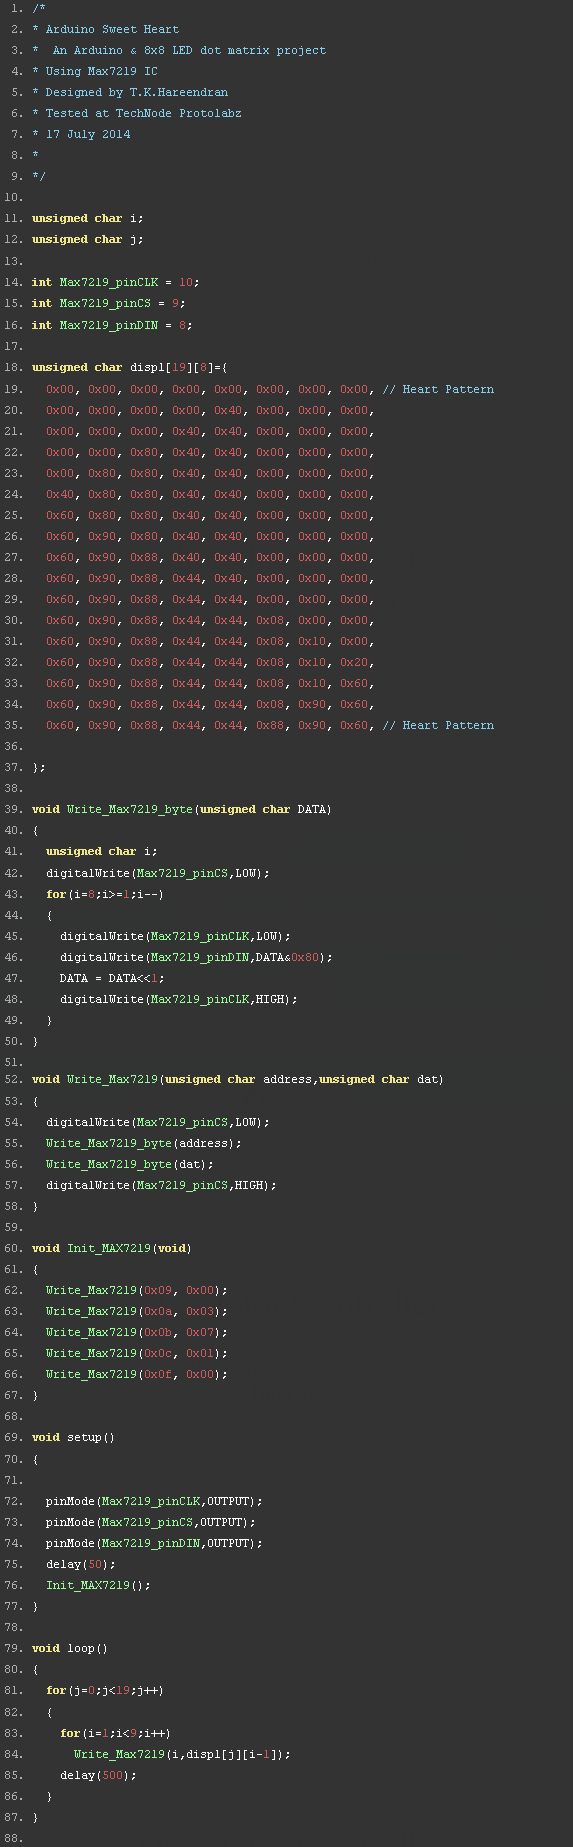
Task: Select "Write_Max7219(0x09, 0x00);" call
Action: click(x=137, y=1290)
